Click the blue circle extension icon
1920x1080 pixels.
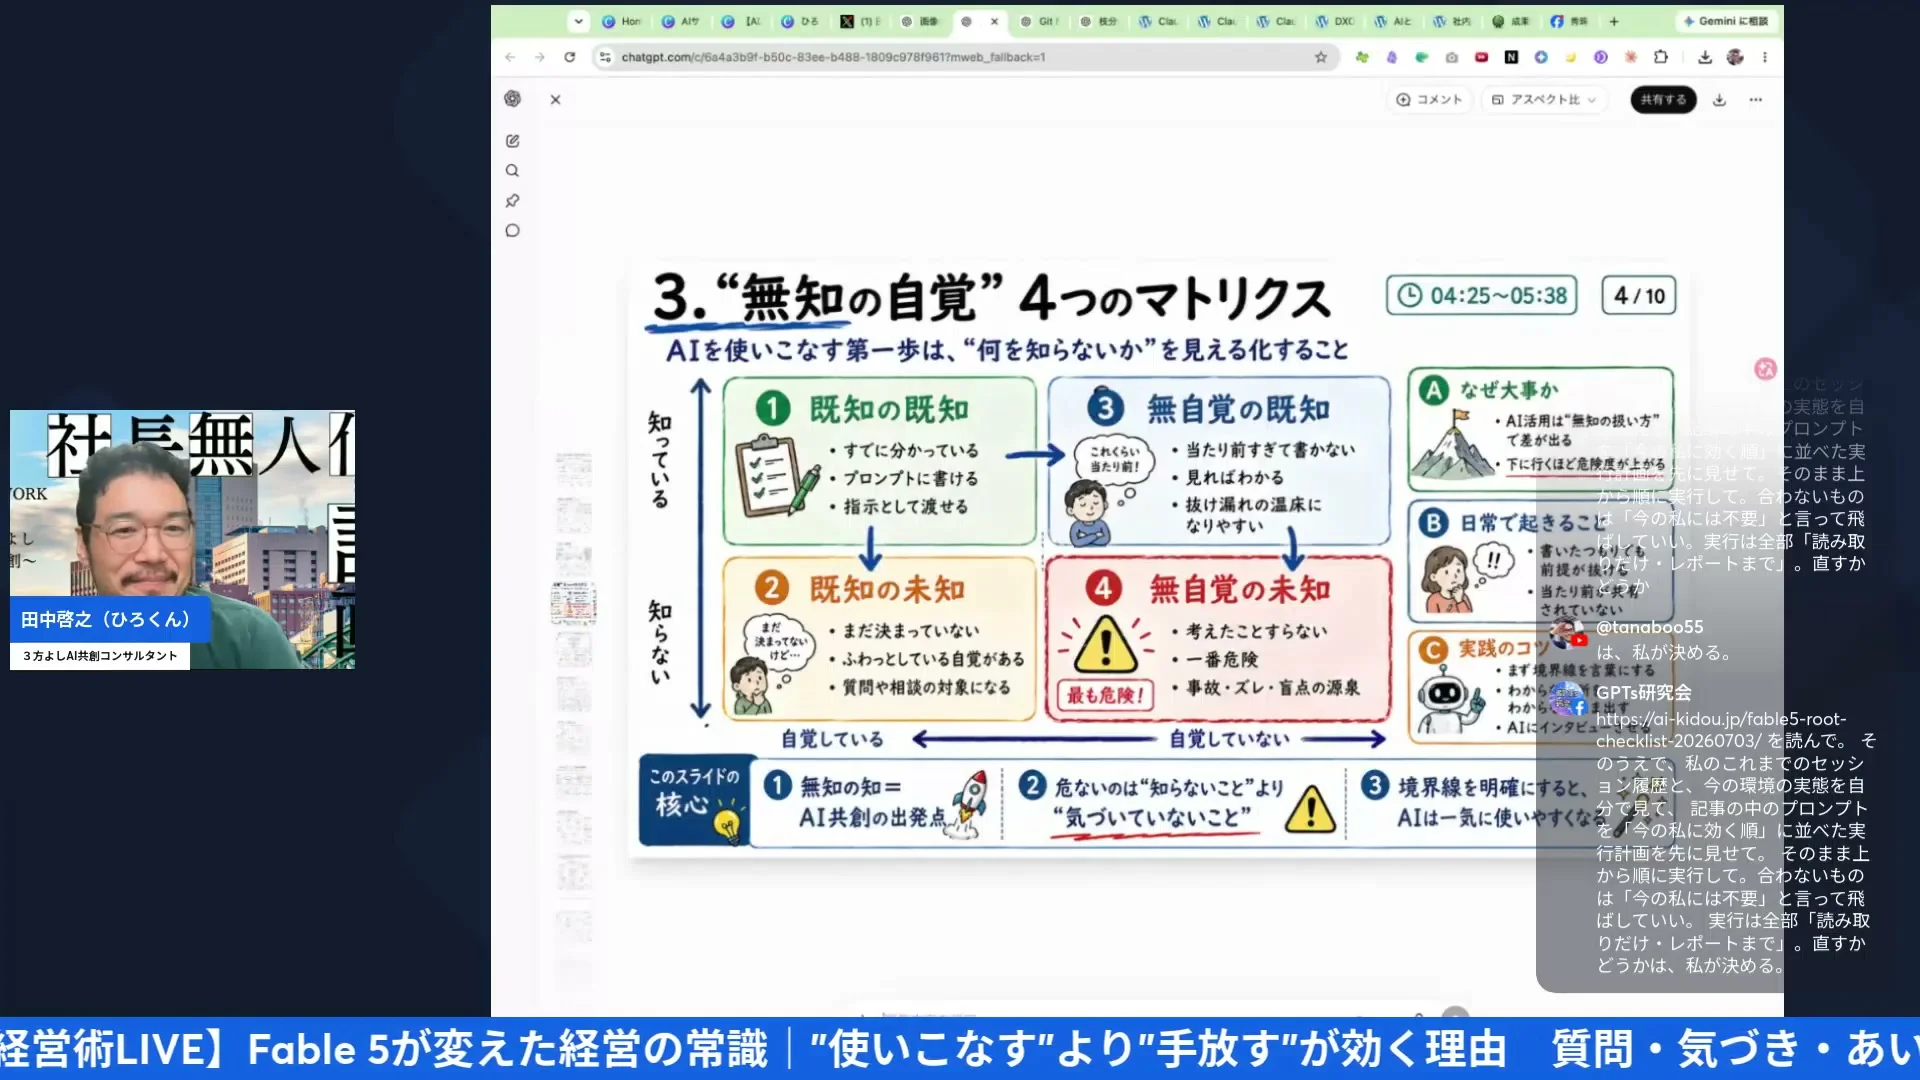(x=1541, y=57)
